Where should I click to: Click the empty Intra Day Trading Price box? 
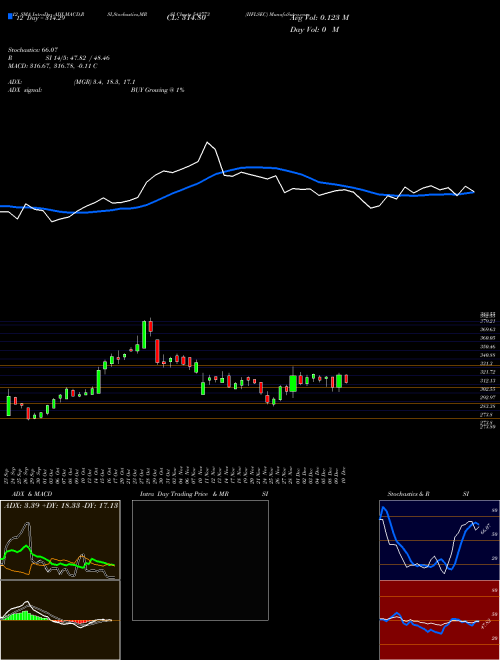[x=200, y=560]
